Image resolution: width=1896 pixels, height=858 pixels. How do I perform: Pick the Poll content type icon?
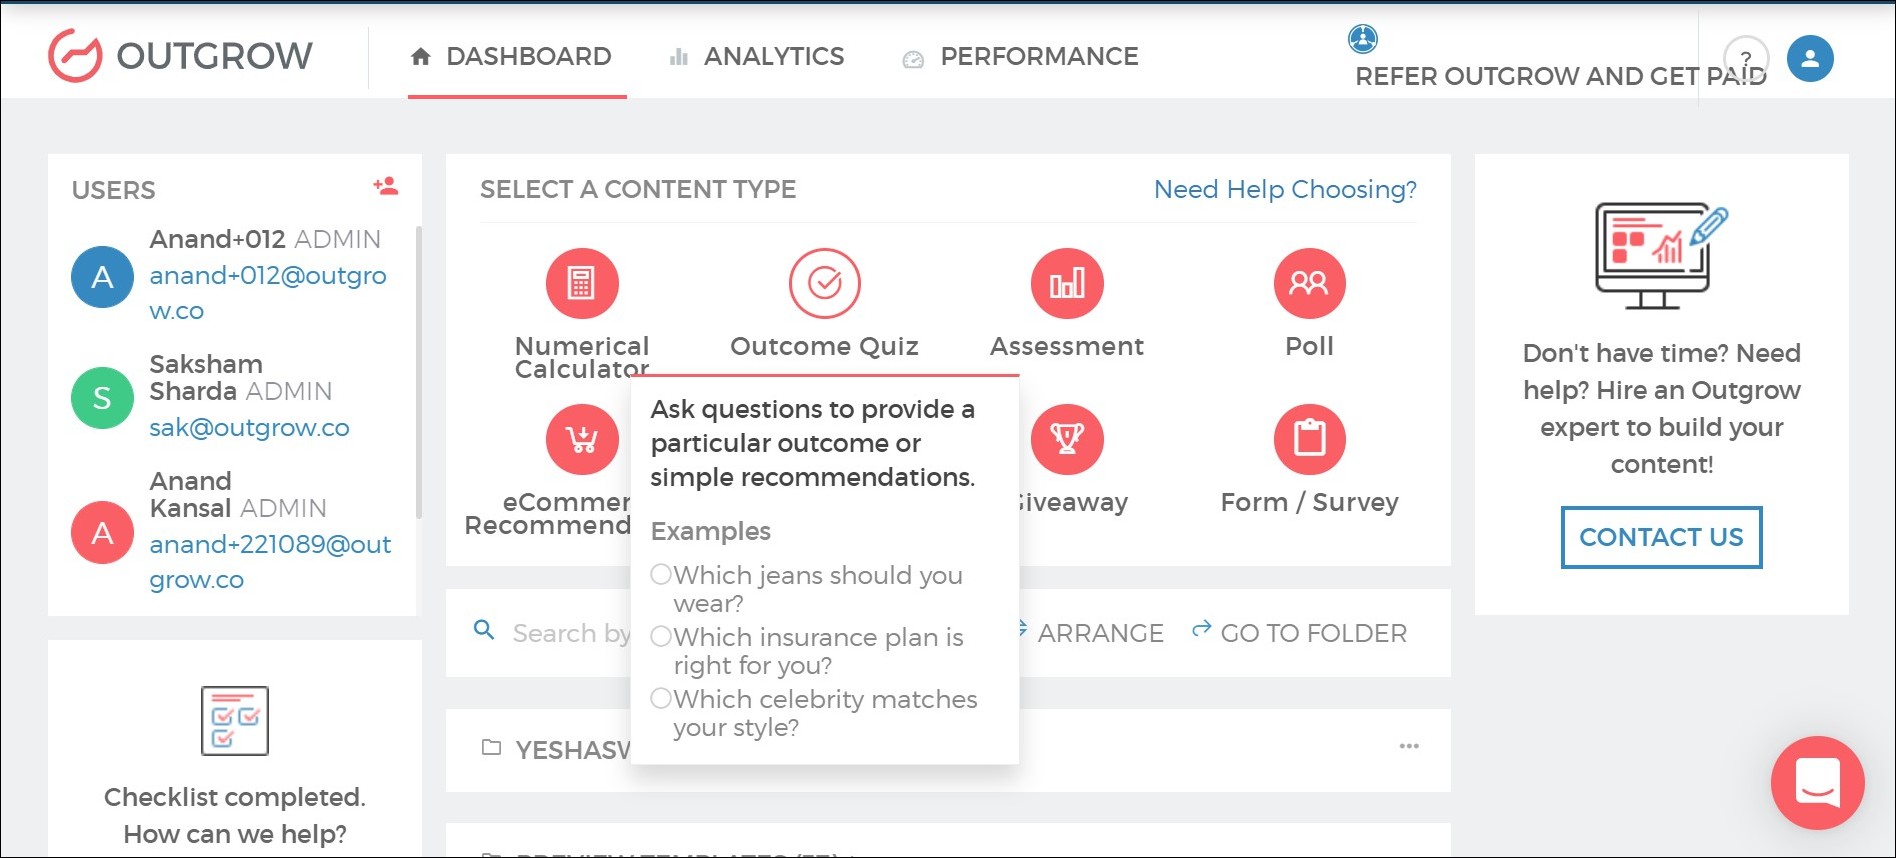[x=1309, y=284]
